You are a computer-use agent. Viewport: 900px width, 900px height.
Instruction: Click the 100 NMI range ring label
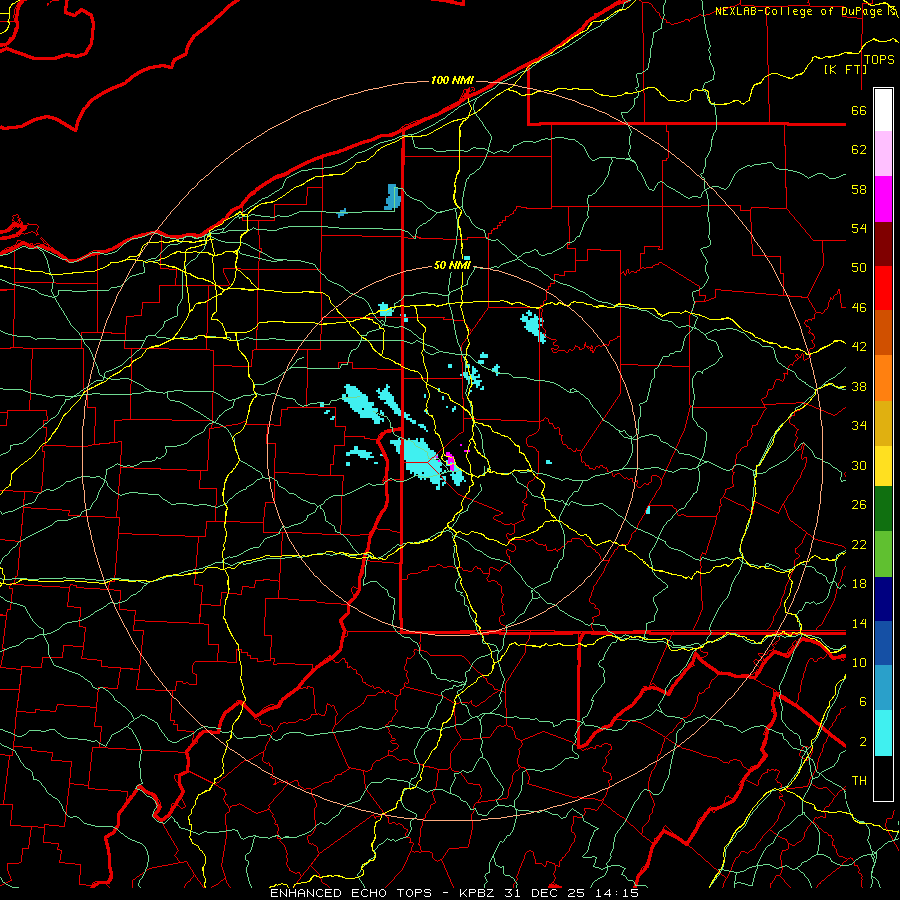[452, 80]
